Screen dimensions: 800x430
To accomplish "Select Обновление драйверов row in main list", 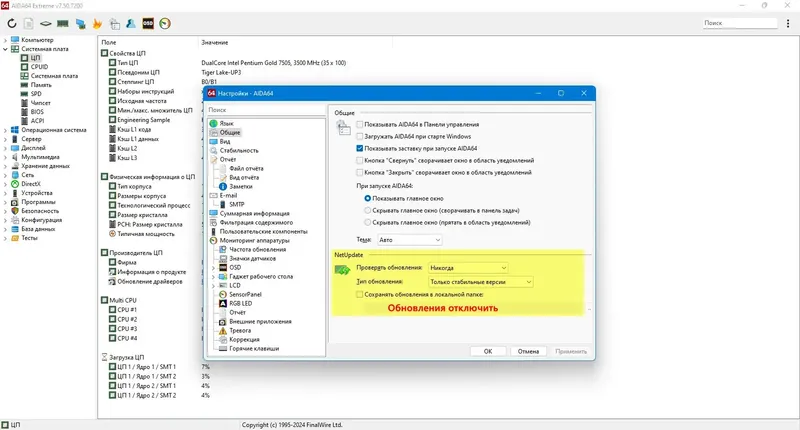I will (x=149, y=282).
